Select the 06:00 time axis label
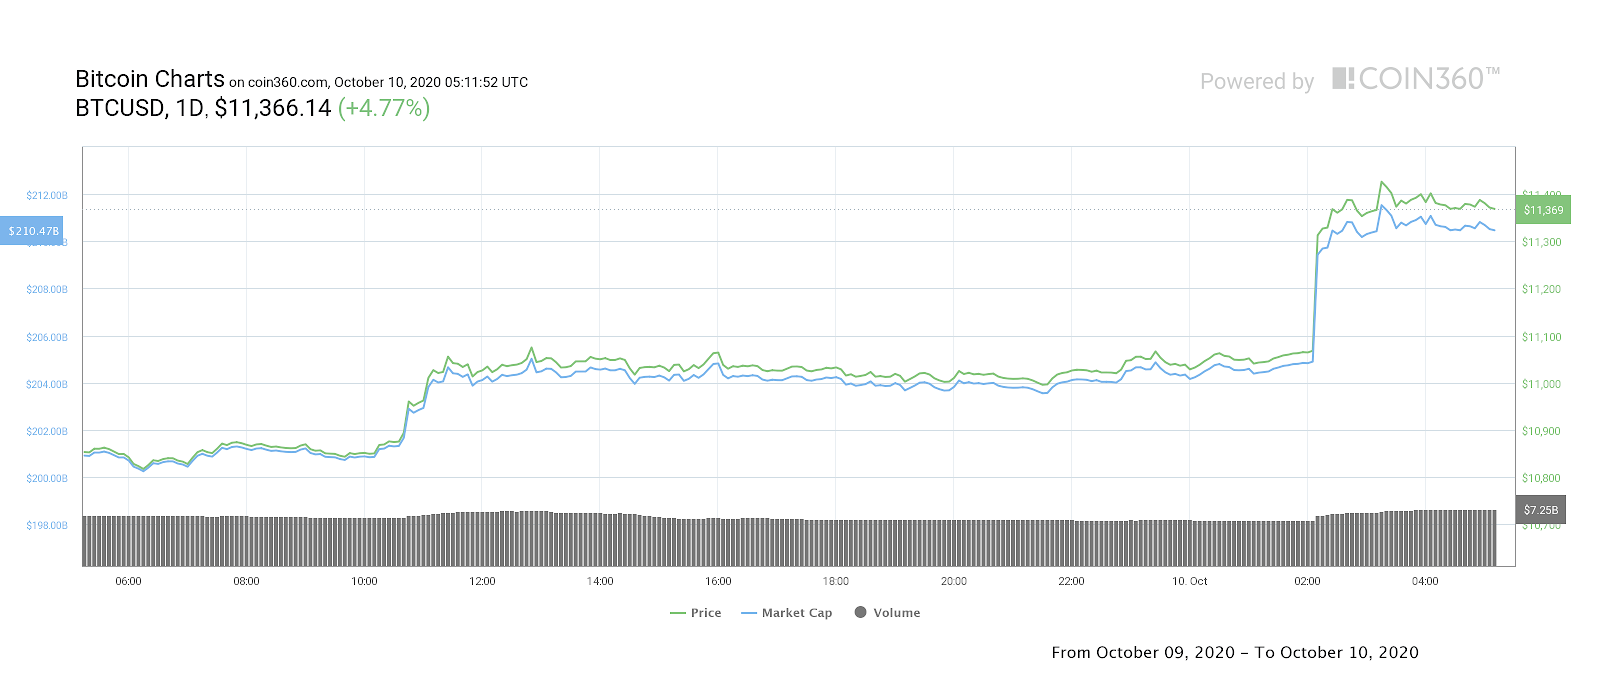The height and width of the screenshot is (700, 1600). point(128,581)
